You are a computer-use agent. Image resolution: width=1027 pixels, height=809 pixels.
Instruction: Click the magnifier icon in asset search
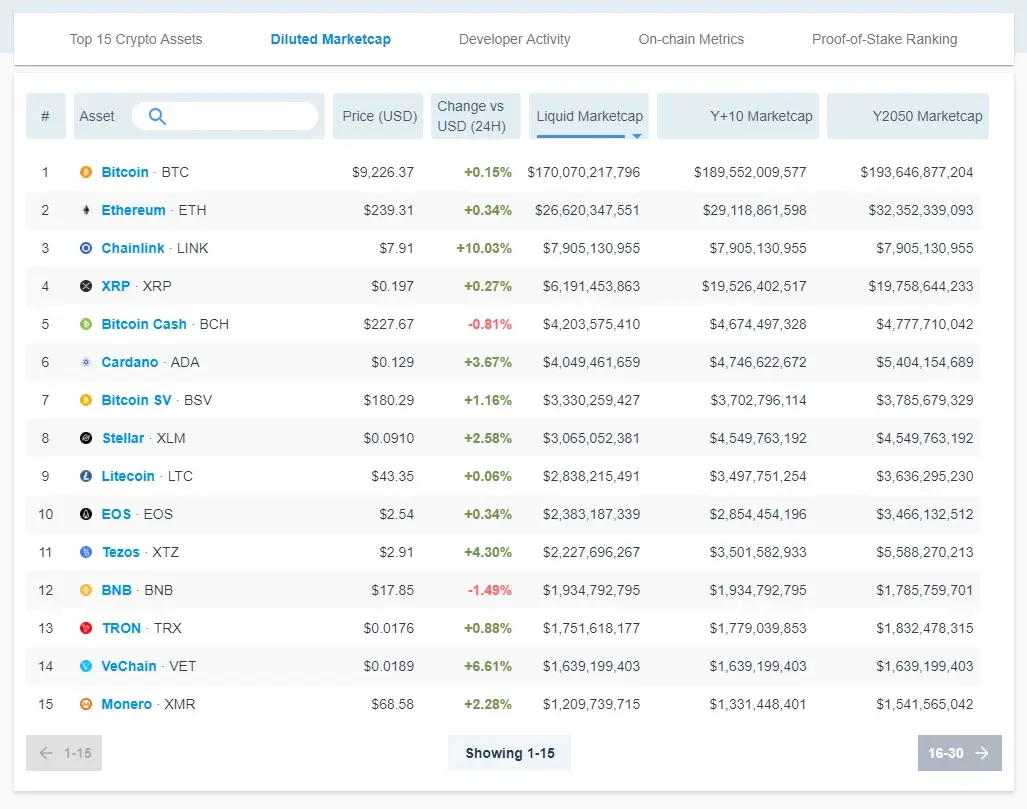(x=157, y=117)
